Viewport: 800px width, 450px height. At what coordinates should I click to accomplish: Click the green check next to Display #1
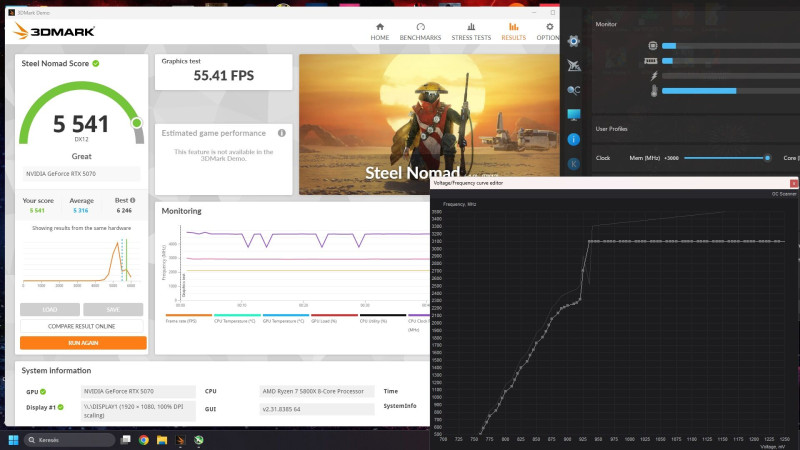click(x=61, y=407)
